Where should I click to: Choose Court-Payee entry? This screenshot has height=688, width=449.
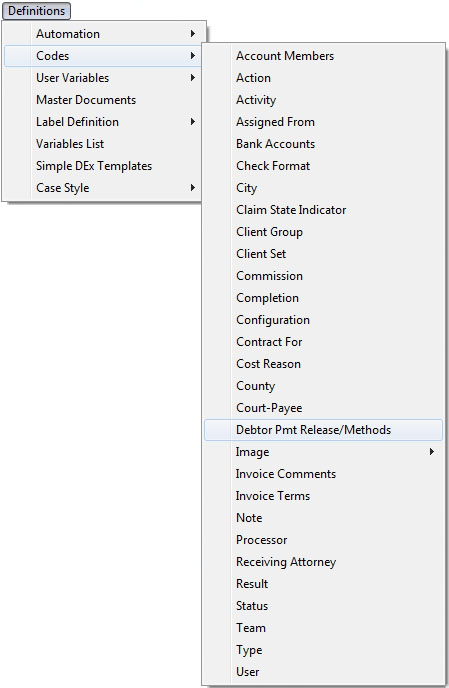323,408
